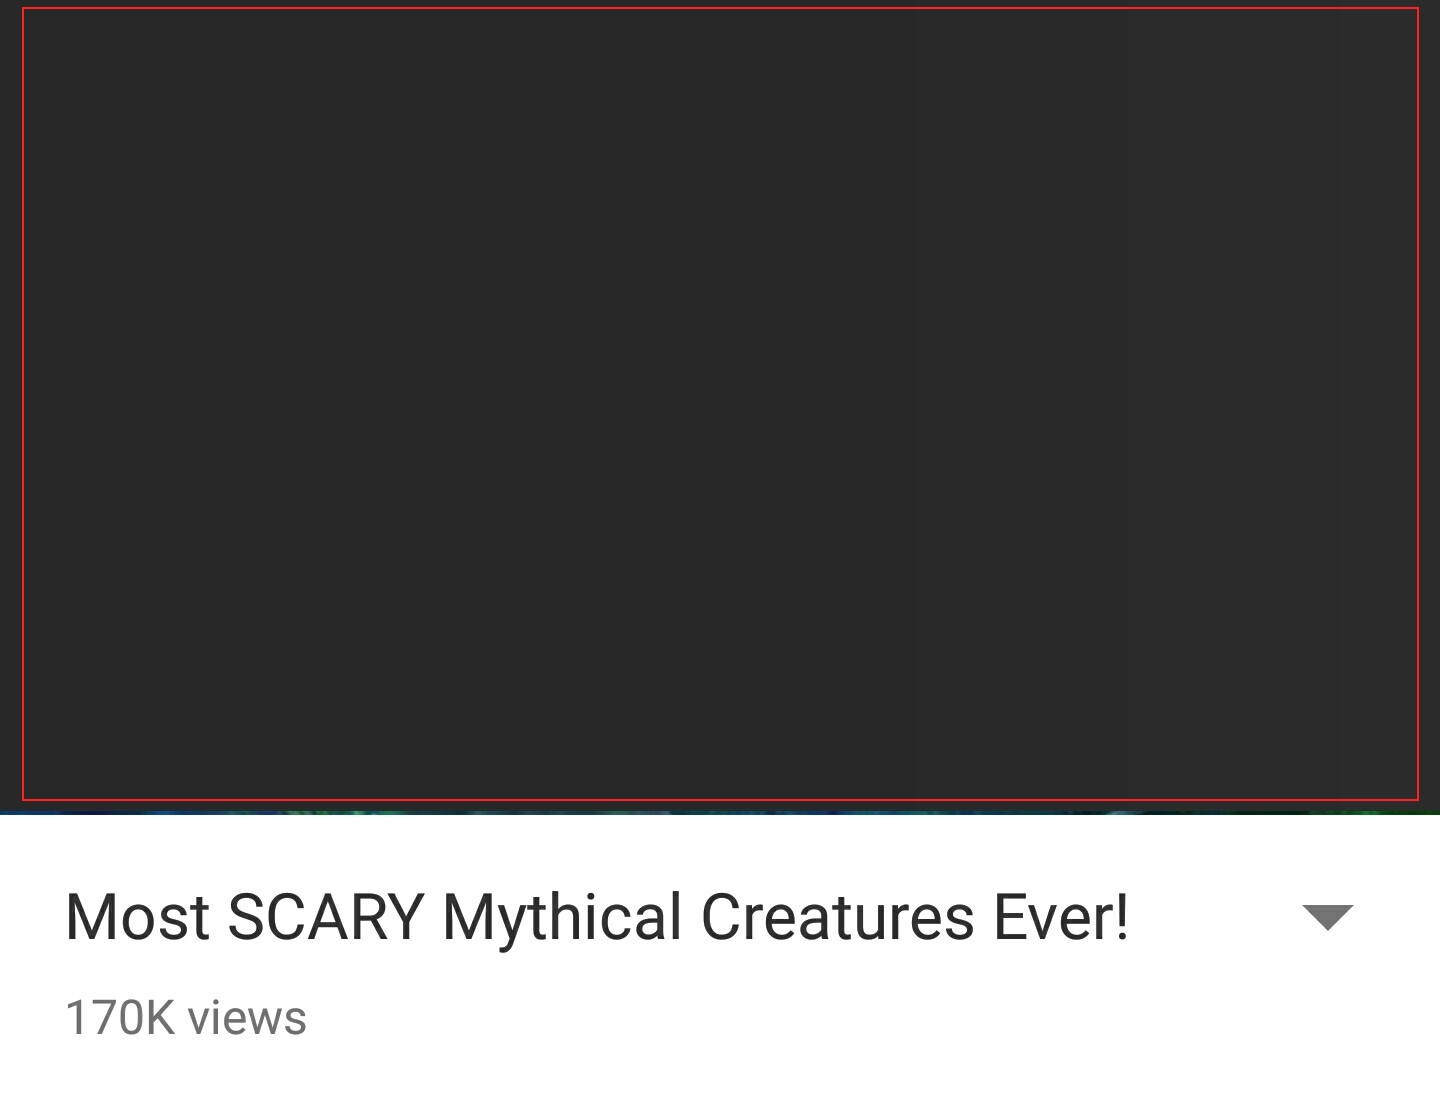
Task: Click the downward triangle icon
Action: pyautogui.click(x=1327, y=917)
